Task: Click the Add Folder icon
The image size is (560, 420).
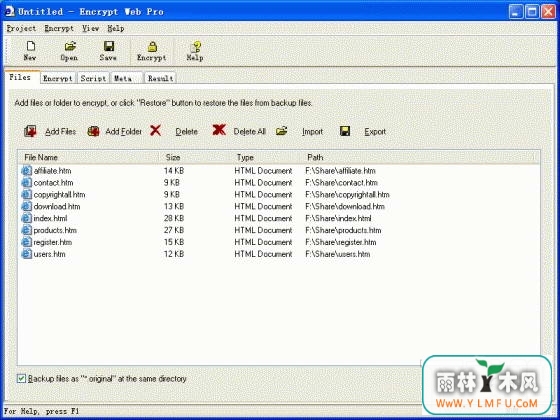Action: [x=93, y=131]
